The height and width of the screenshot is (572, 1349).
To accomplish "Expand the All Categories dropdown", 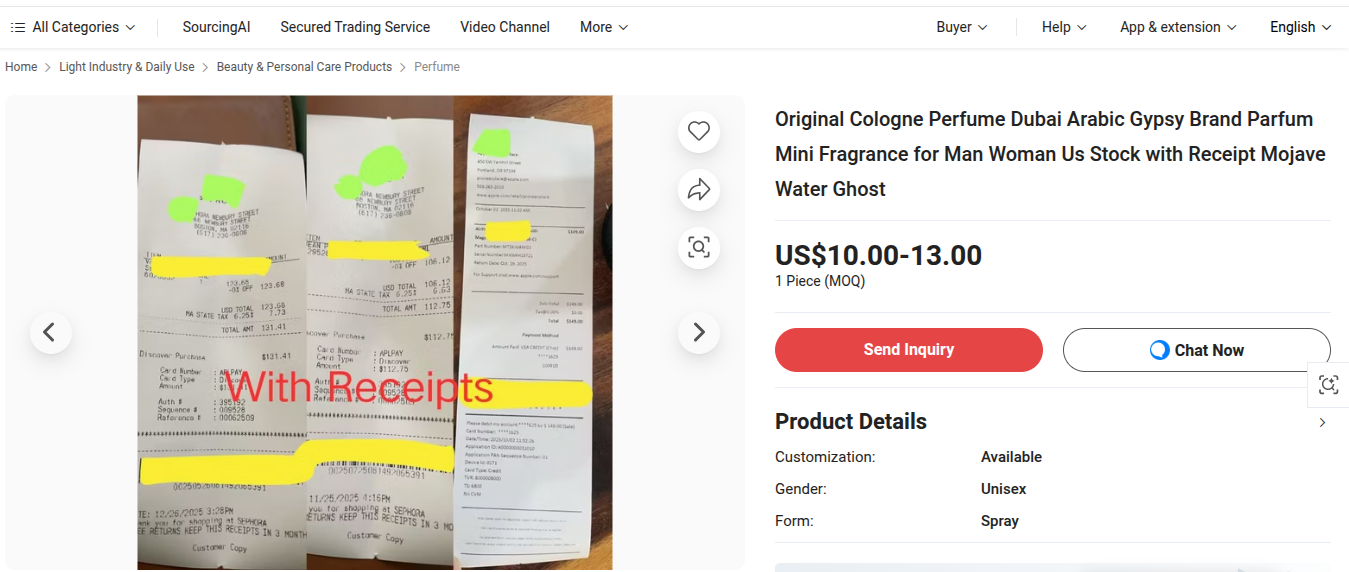I will [73, 27].
